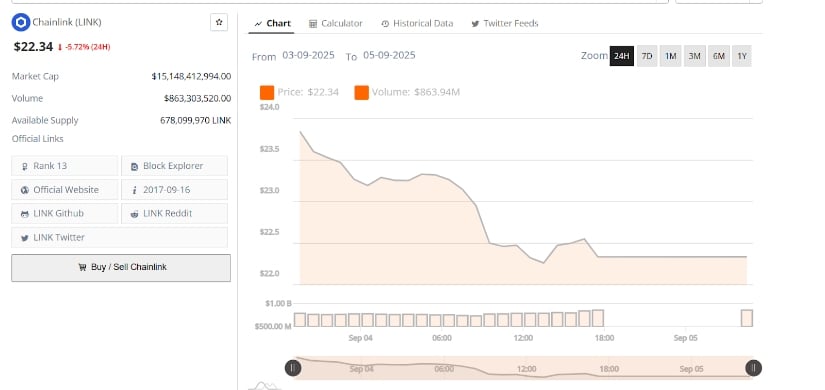Switch to Twitter Feeds tab

click(x=505, y=23)
